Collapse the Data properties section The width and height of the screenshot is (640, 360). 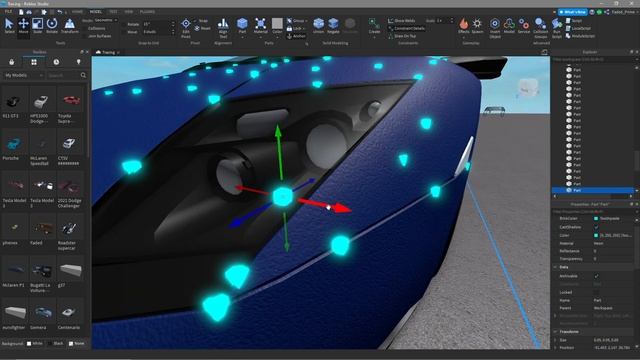pyautogui.click(x=555, y=267)
